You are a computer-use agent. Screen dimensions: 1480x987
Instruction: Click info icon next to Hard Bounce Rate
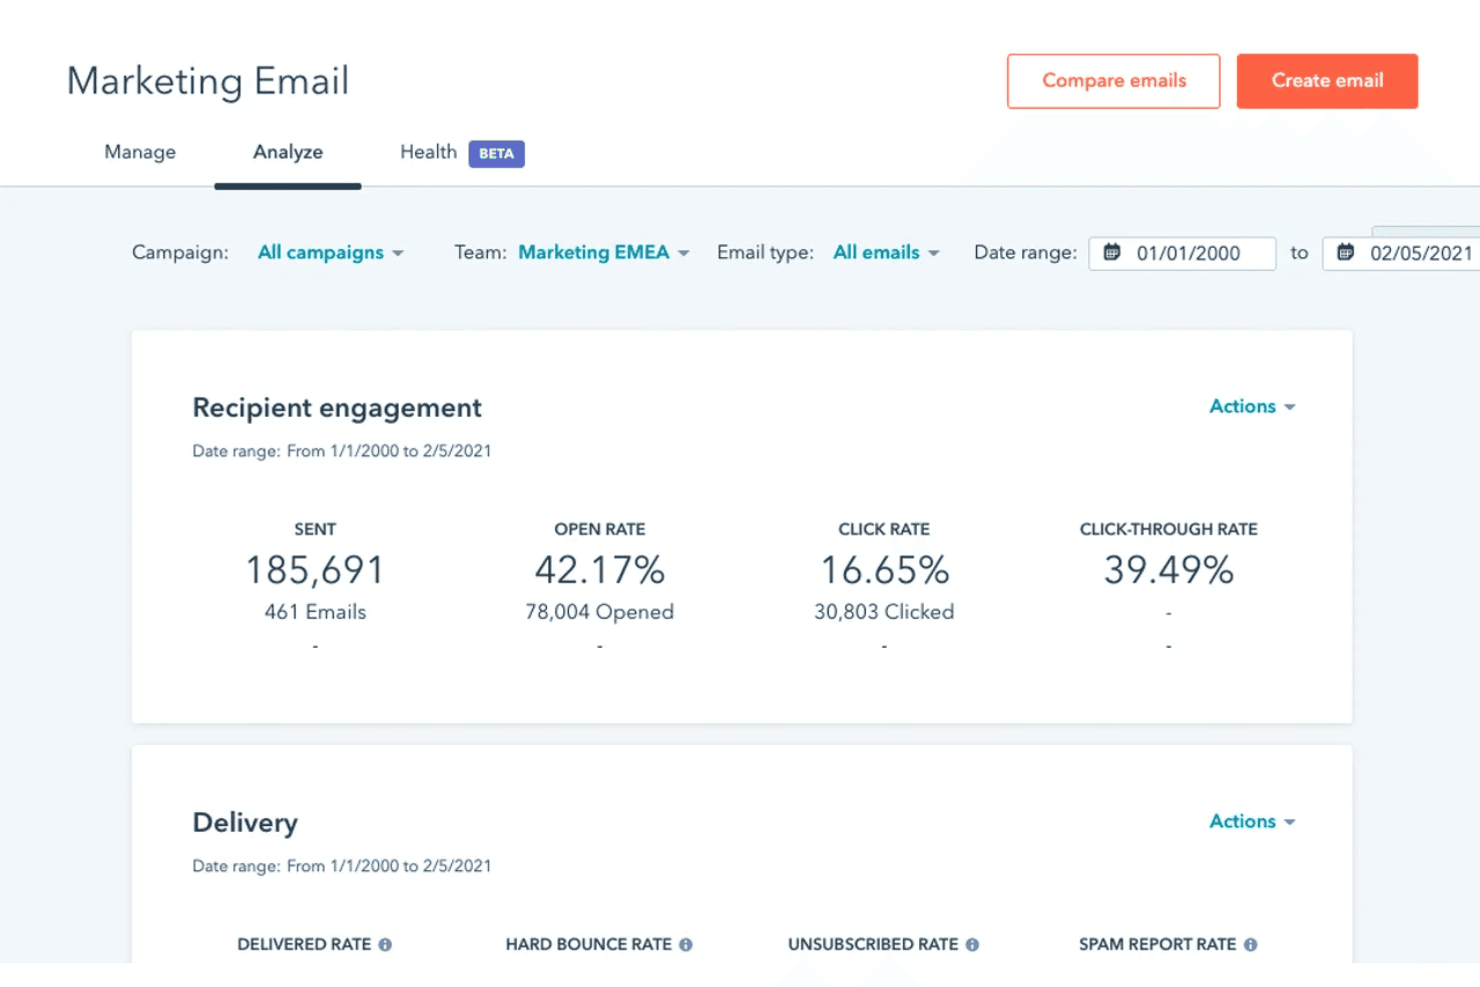point(686,944)
